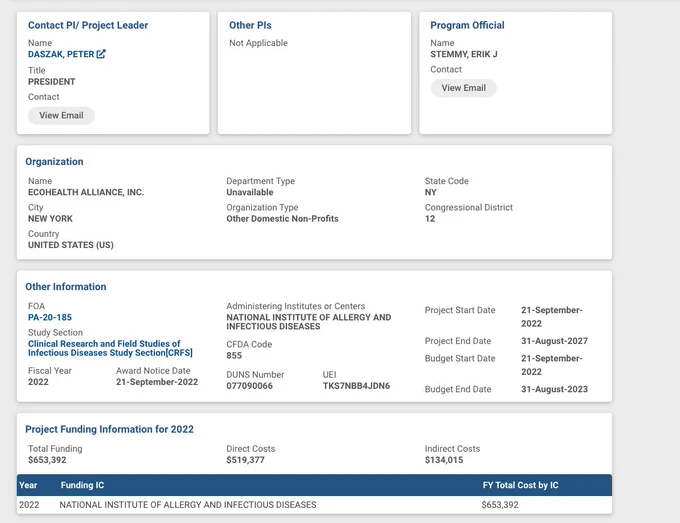Select Project Funding Information for 2022 heading
Image resolution: width=680 pixels, height=523 pixels.
pyautogui.click(x=109, y=429)
